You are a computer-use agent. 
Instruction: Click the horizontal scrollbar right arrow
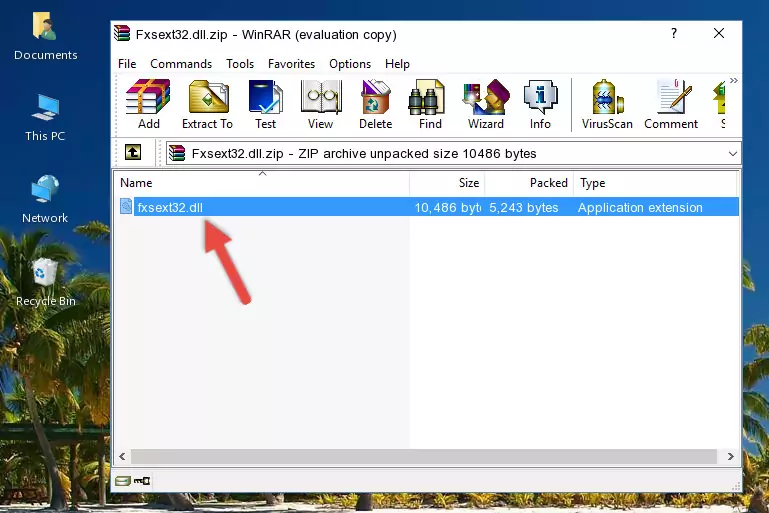click(x=730, y=457)
